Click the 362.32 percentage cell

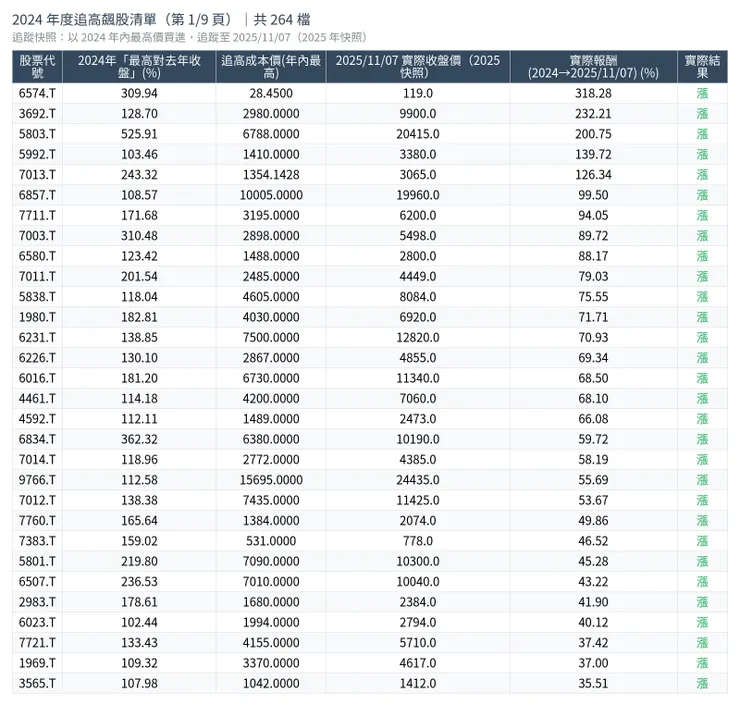[139, 439]
